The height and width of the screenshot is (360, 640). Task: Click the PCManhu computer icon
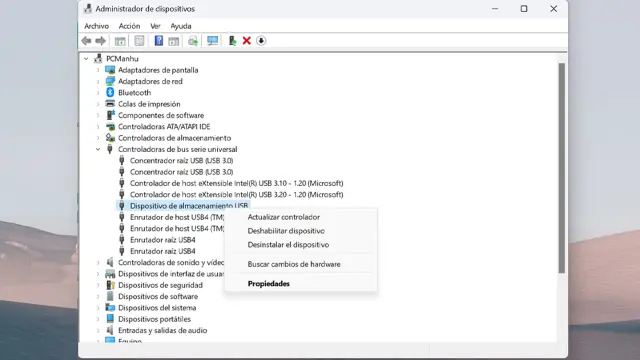pos(98,58)
